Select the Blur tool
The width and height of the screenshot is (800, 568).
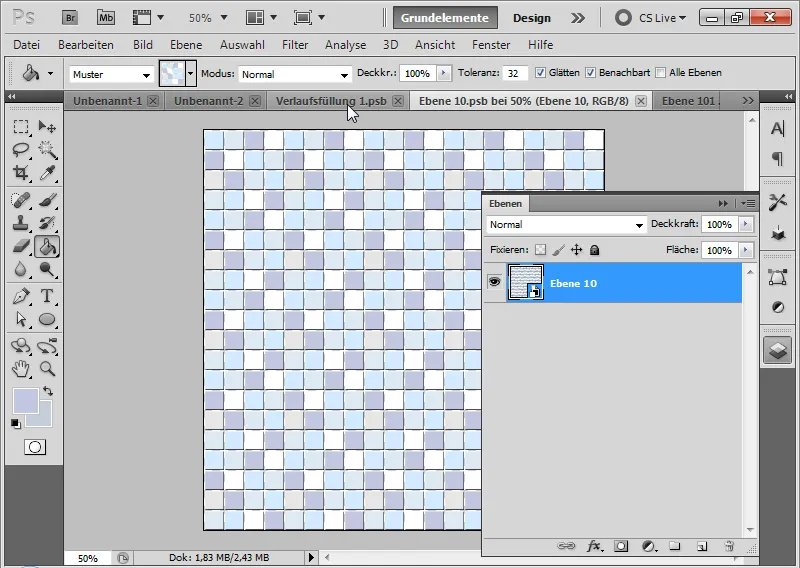[21, 269]
